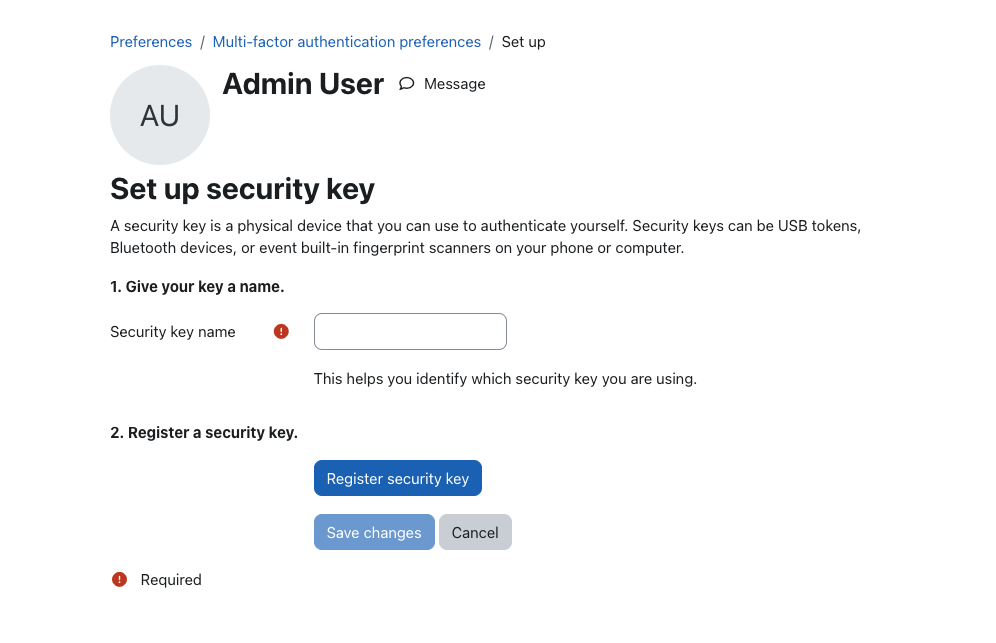The image size is (996, 643).
Task: Click the step heading Give your key a name
Action: (198, 287)
